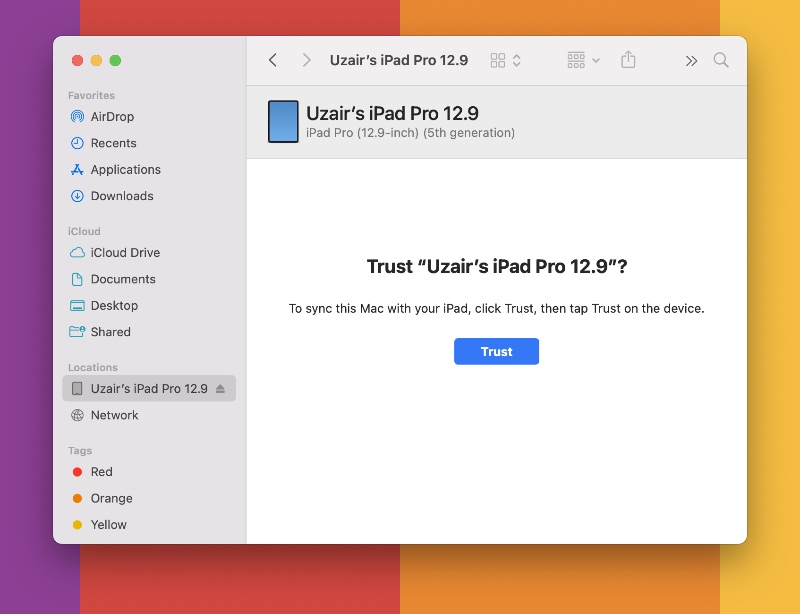Go forward with the right chevron
800x614 pixels.
pyautogui.click(x=306, y=60)
